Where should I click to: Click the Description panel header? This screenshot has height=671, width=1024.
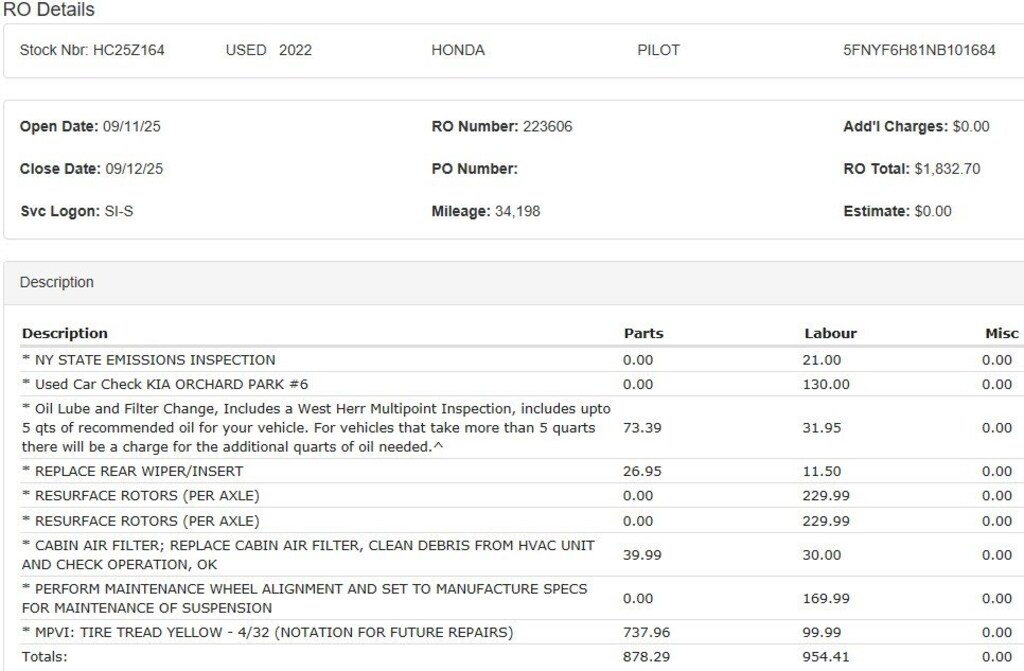[57, 283]
